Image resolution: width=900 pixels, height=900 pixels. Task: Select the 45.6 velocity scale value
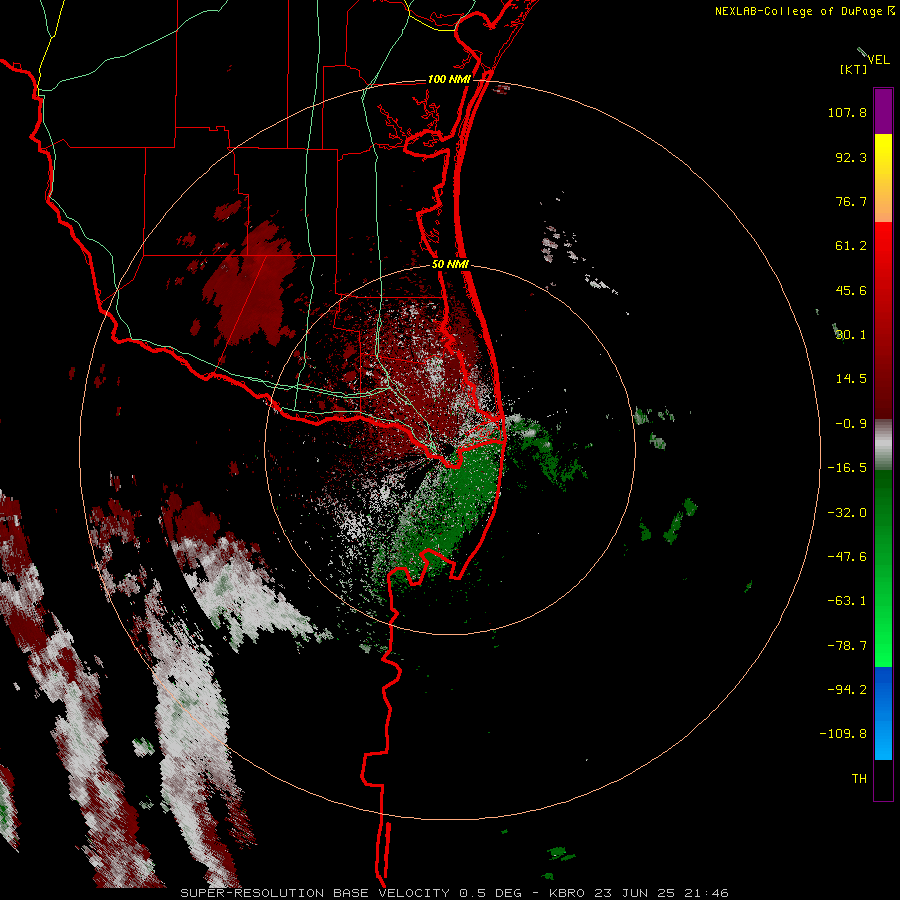click(x=851, y=290)
